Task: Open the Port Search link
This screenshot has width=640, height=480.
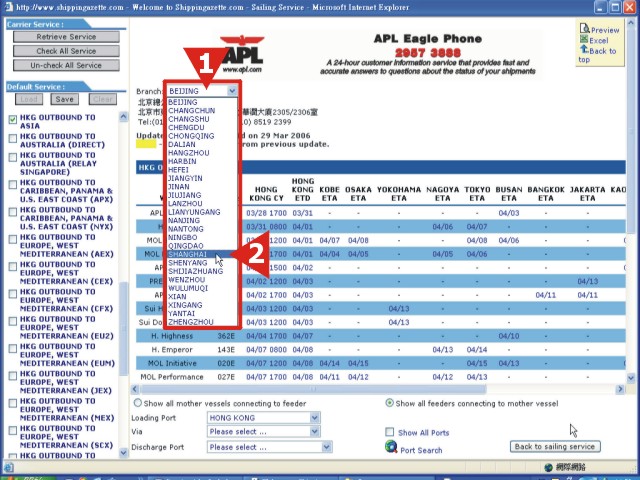Action: coord(421,450)
